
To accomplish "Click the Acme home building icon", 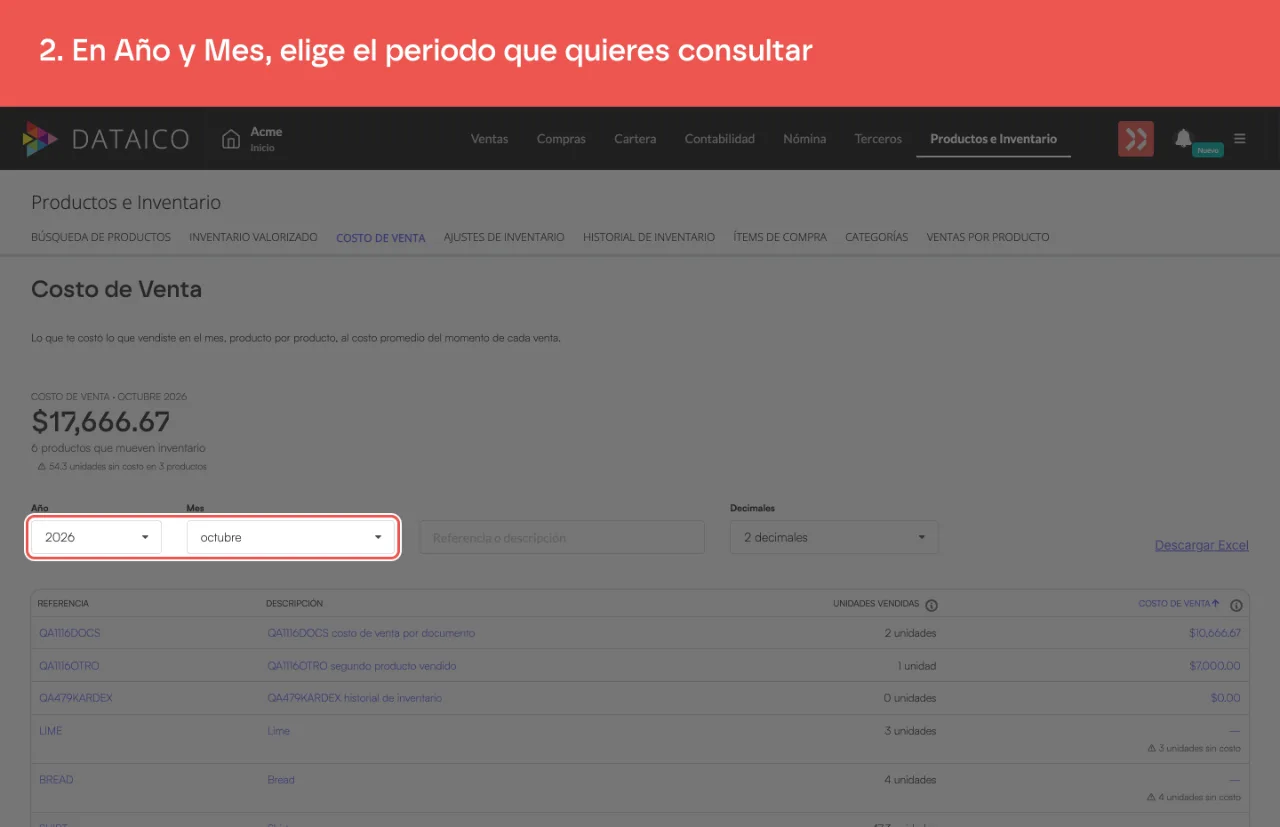I will click(x=231, y=139).
